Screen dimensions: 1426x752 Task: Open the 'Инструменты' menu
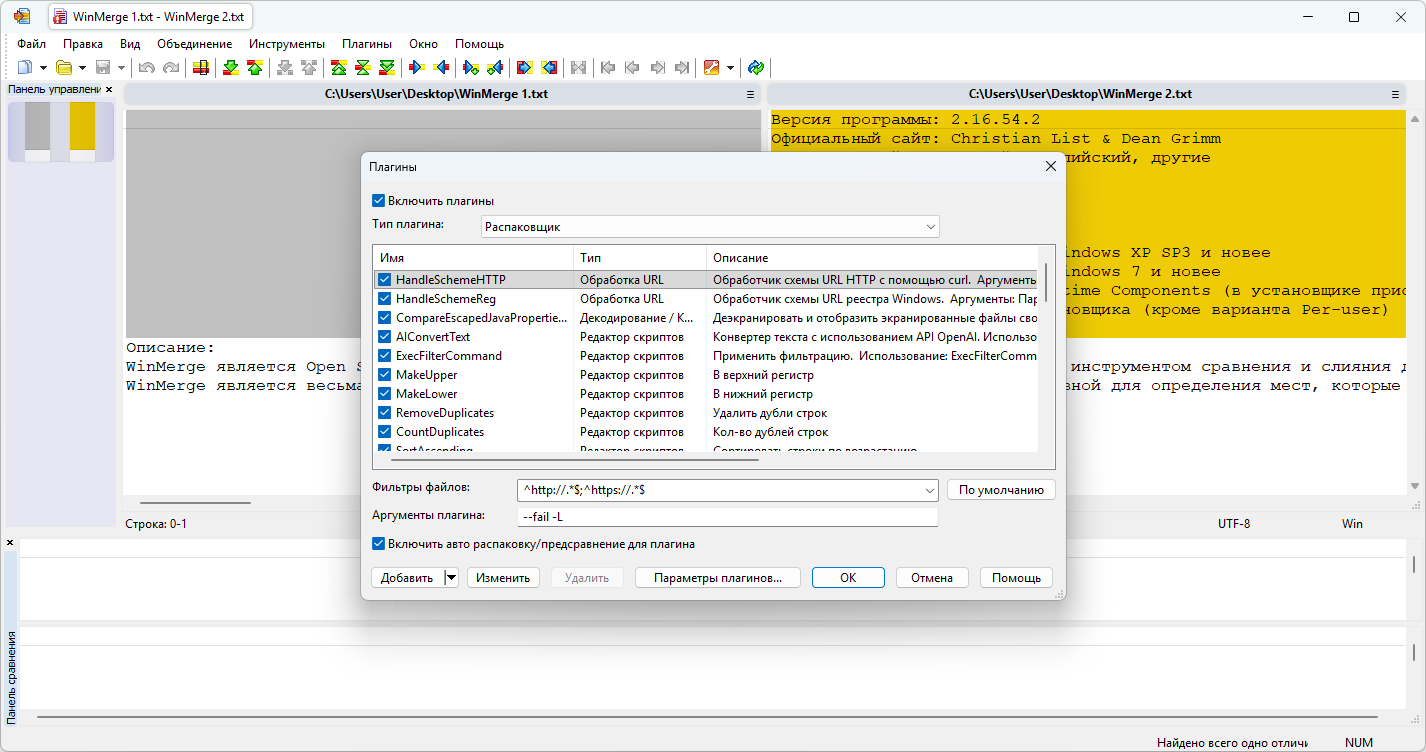287,44
